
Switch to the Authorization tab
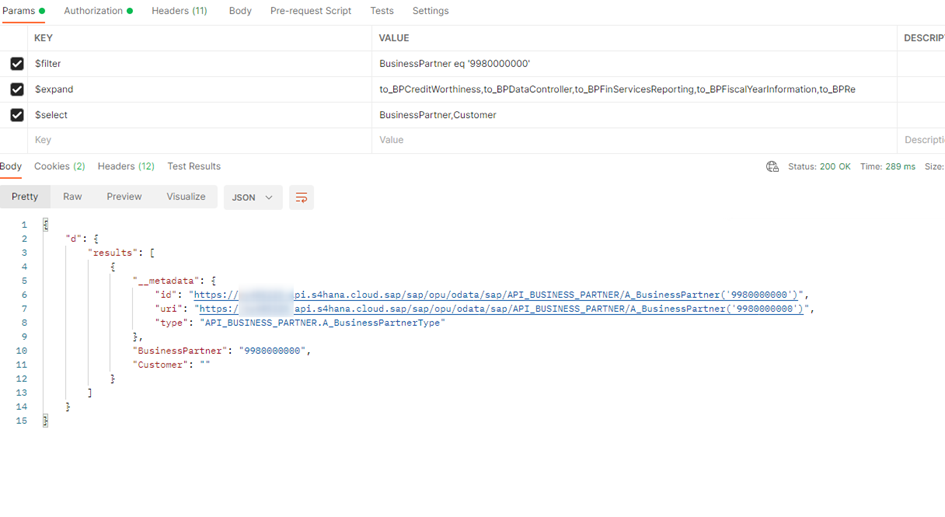[x=98, y=11]
